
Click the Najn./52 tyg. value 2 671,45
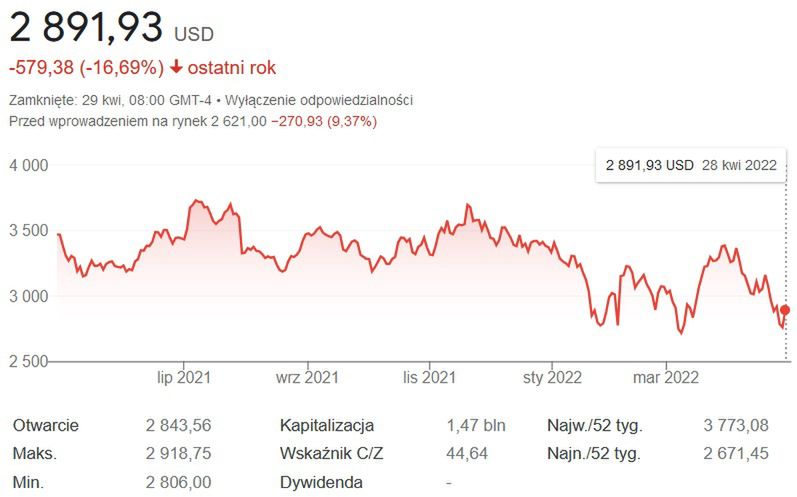click(x=736, y=454)
